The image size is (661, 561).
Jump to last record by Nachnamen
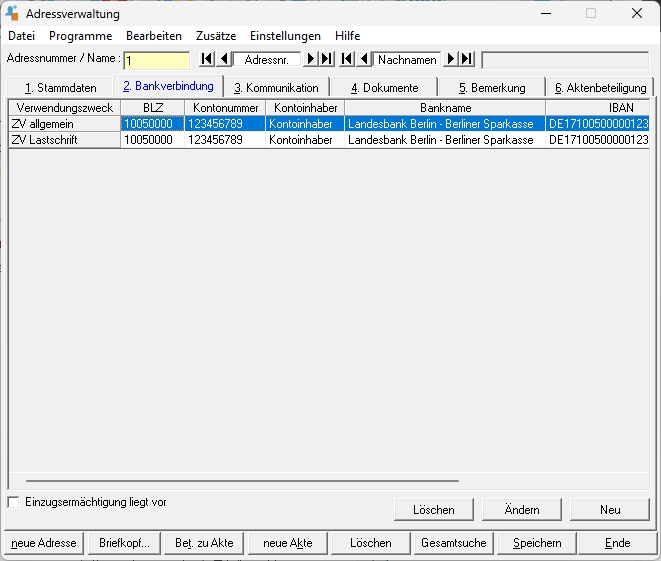pyautogui.click(x=466, y=60)
